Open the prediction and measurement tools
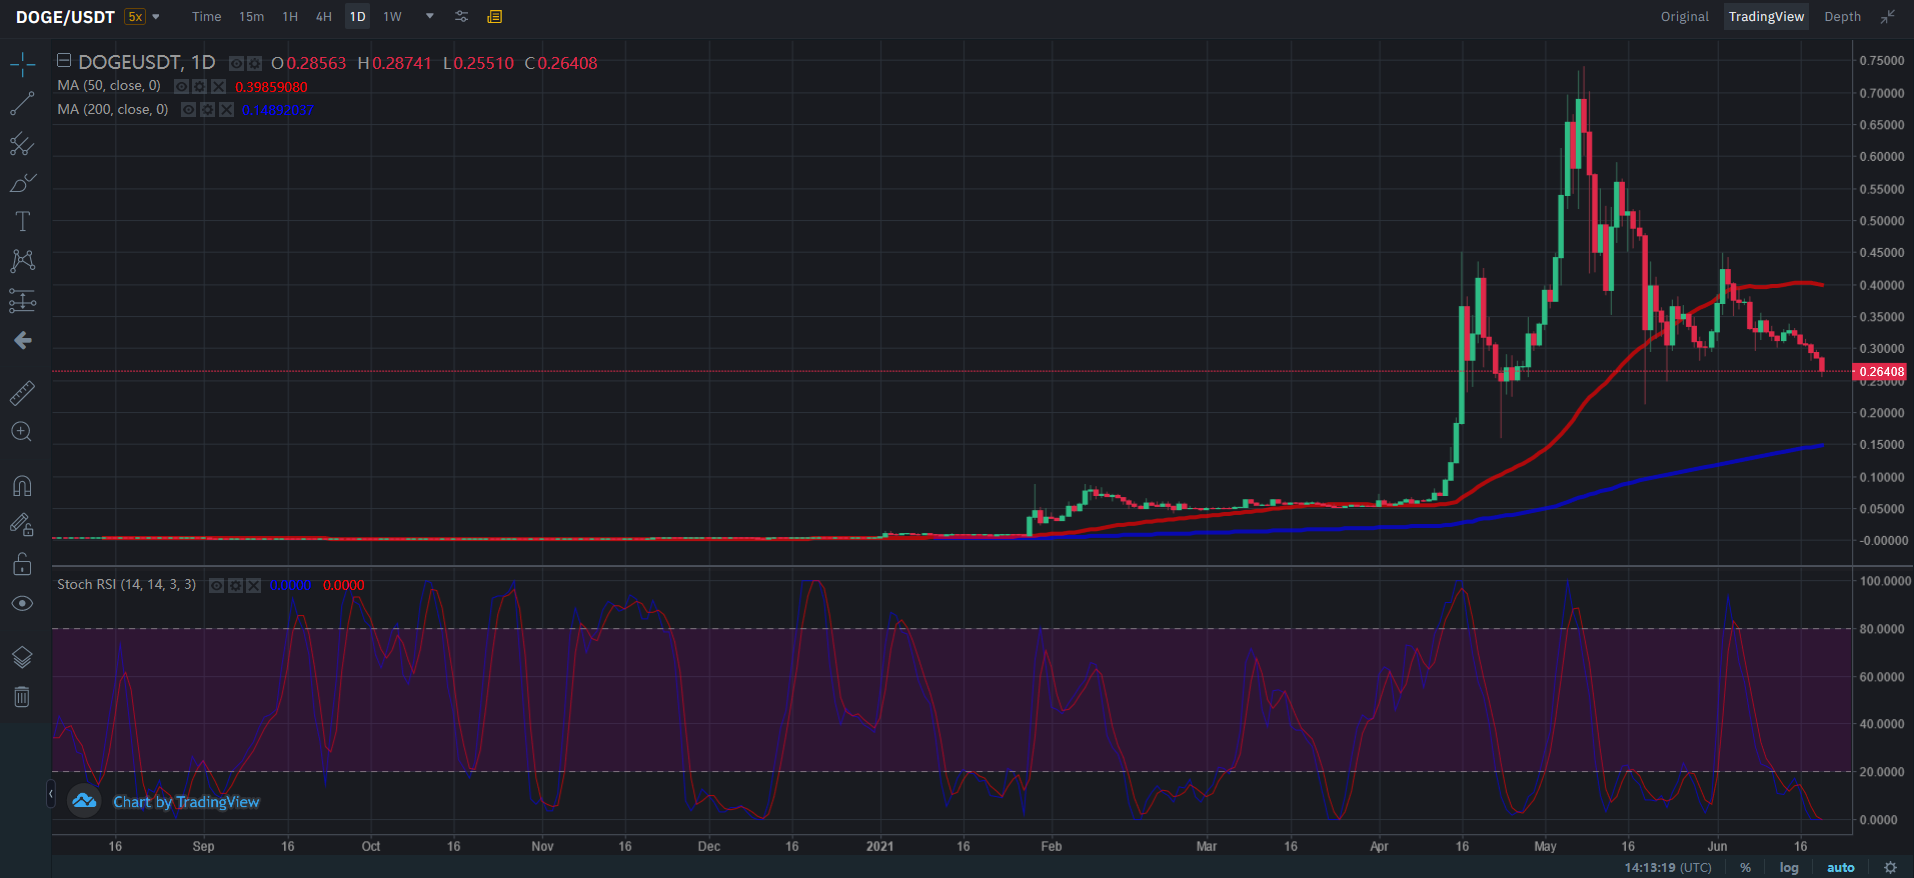The image size is (1914, 878). [22, 301]
